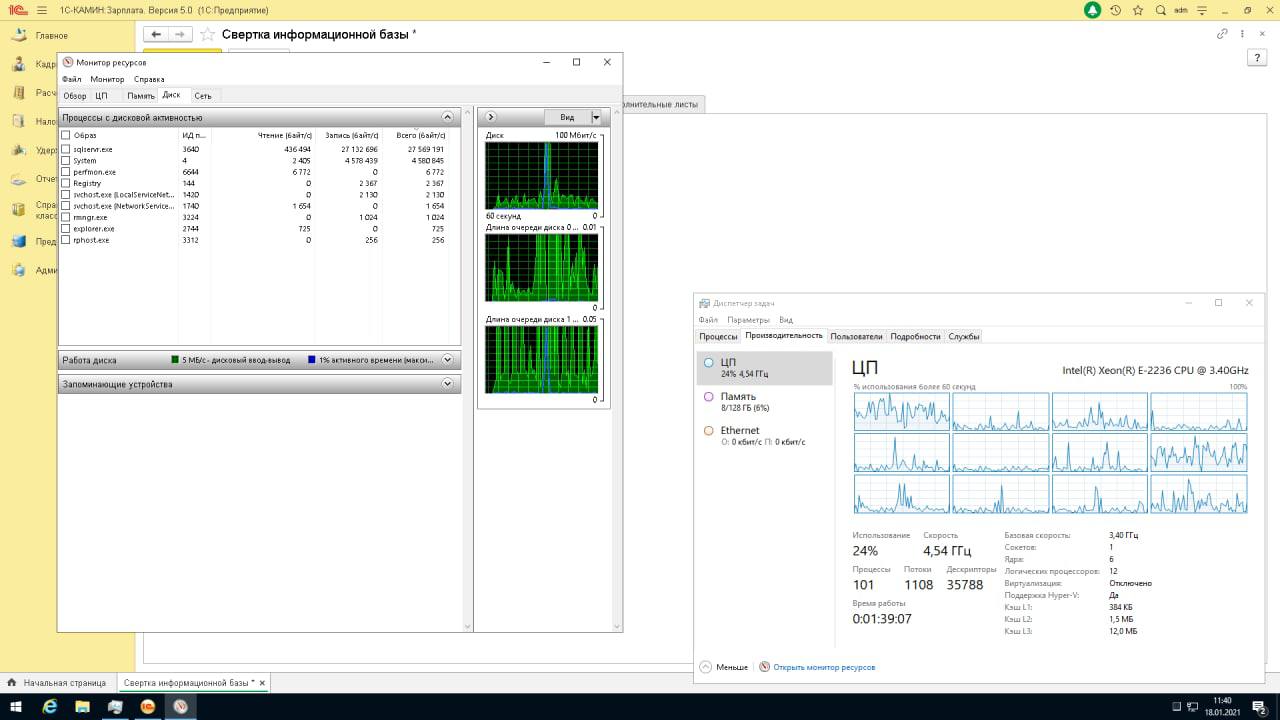Switch to ЦП tab in Resource Monitor
Screen dimensions: 1280x720
101,96
